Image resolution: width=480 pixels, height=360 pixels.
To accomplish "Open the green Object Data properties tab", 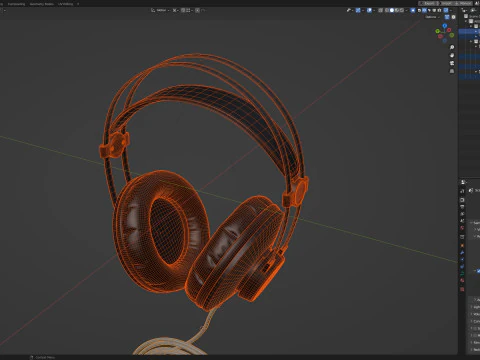I will (462, 274).
